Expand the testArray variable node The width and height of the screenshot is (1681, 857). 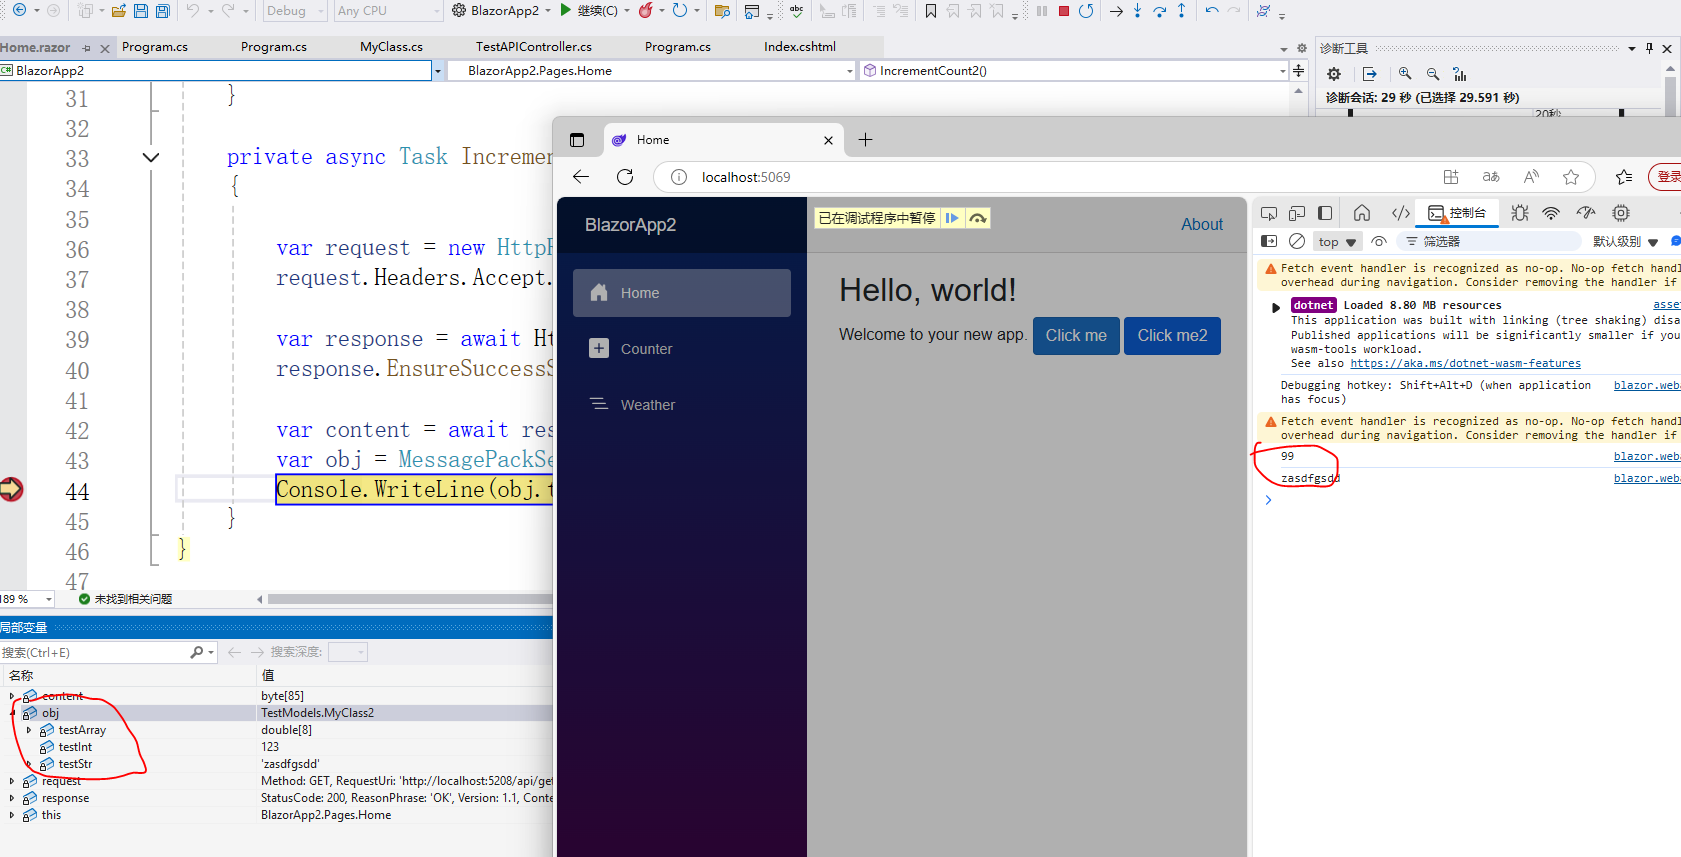tap(29, 730)
